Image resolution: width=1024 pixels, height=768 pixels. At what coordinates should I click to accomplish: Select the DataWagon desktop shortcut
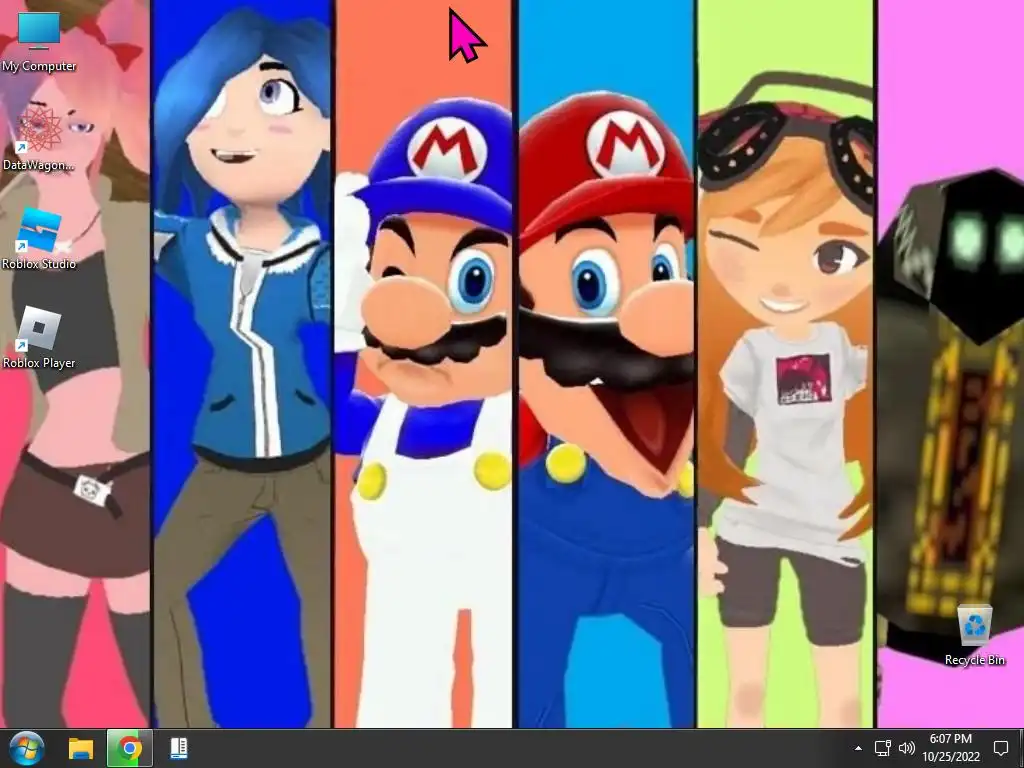point(39,139)
